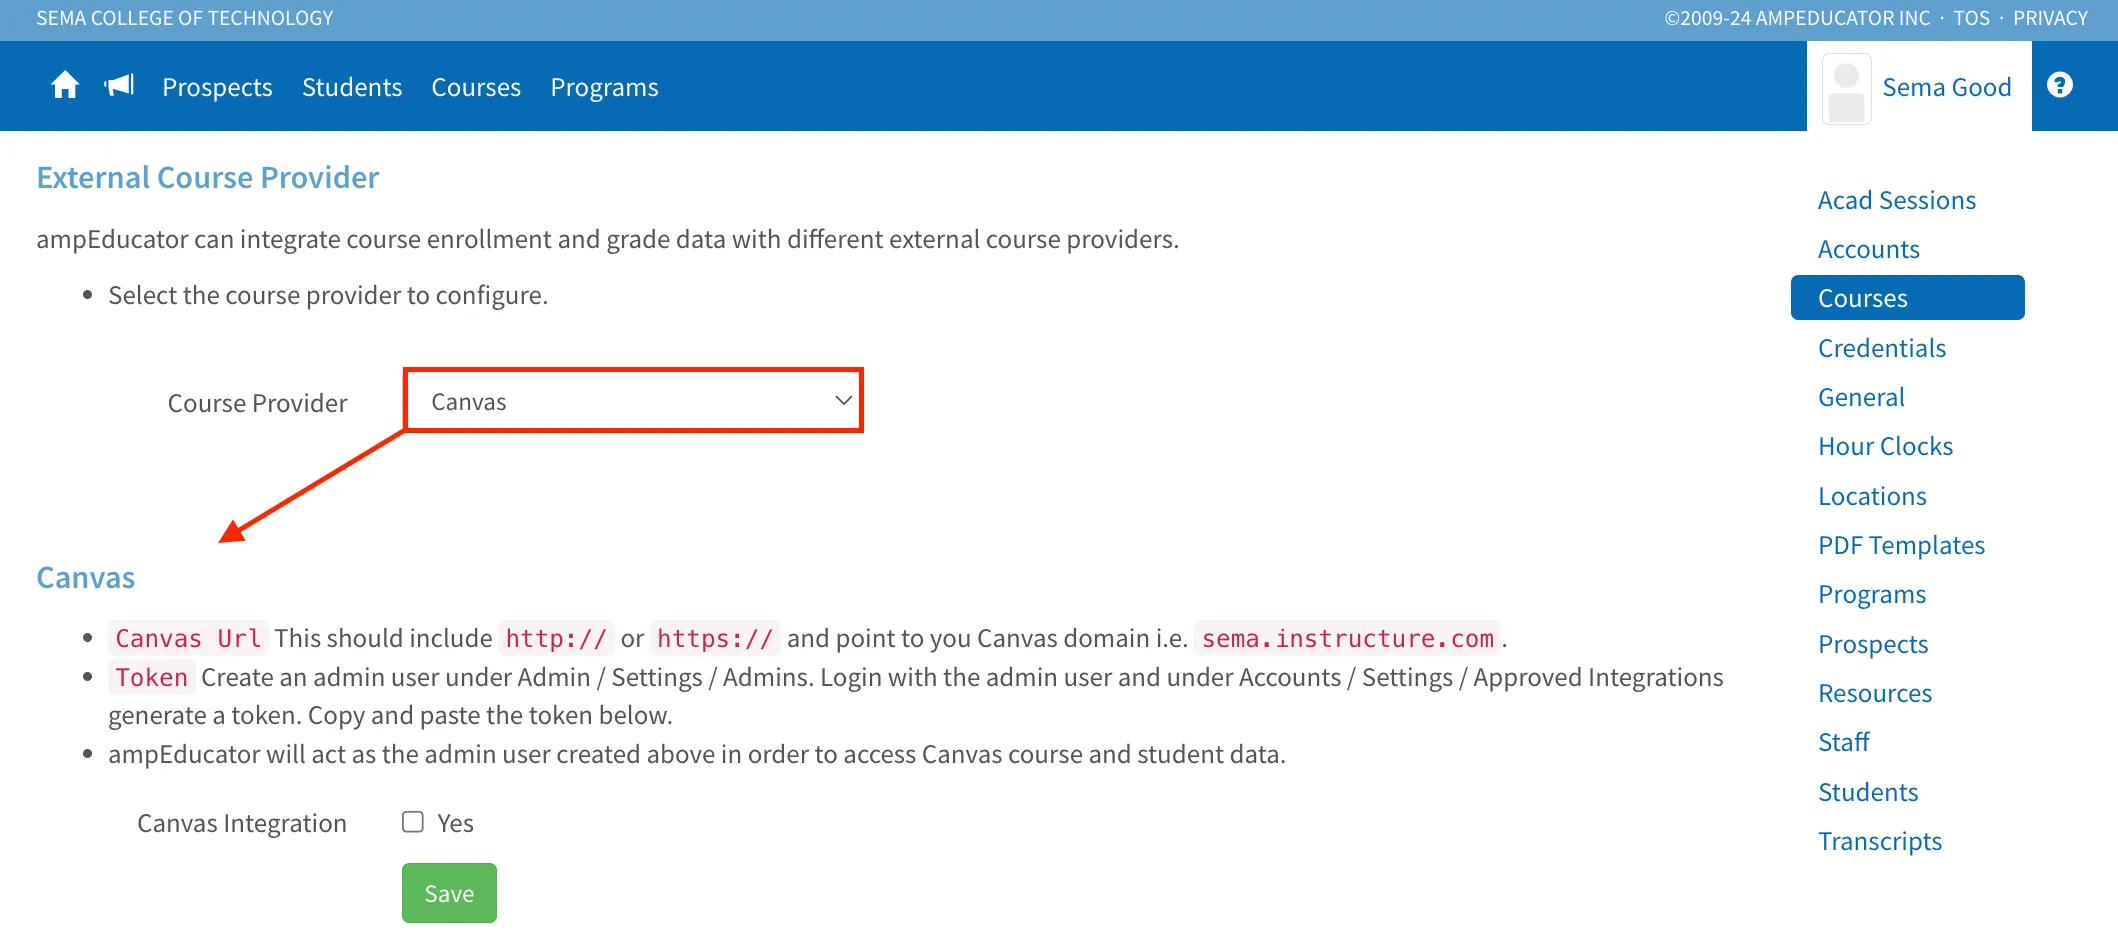The width and height of the screenshot is (2118, 938).
Task: Select PDF Templates in the sidebar
Action: click(1900, 545)
